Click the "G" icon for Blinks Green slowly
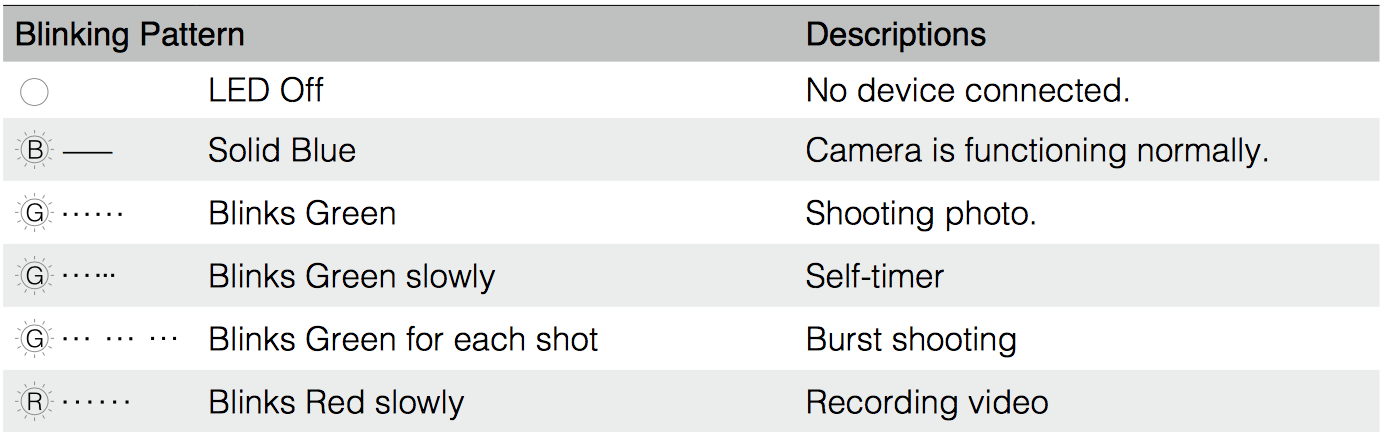The image size is (1381, 432). coord(34,276)
